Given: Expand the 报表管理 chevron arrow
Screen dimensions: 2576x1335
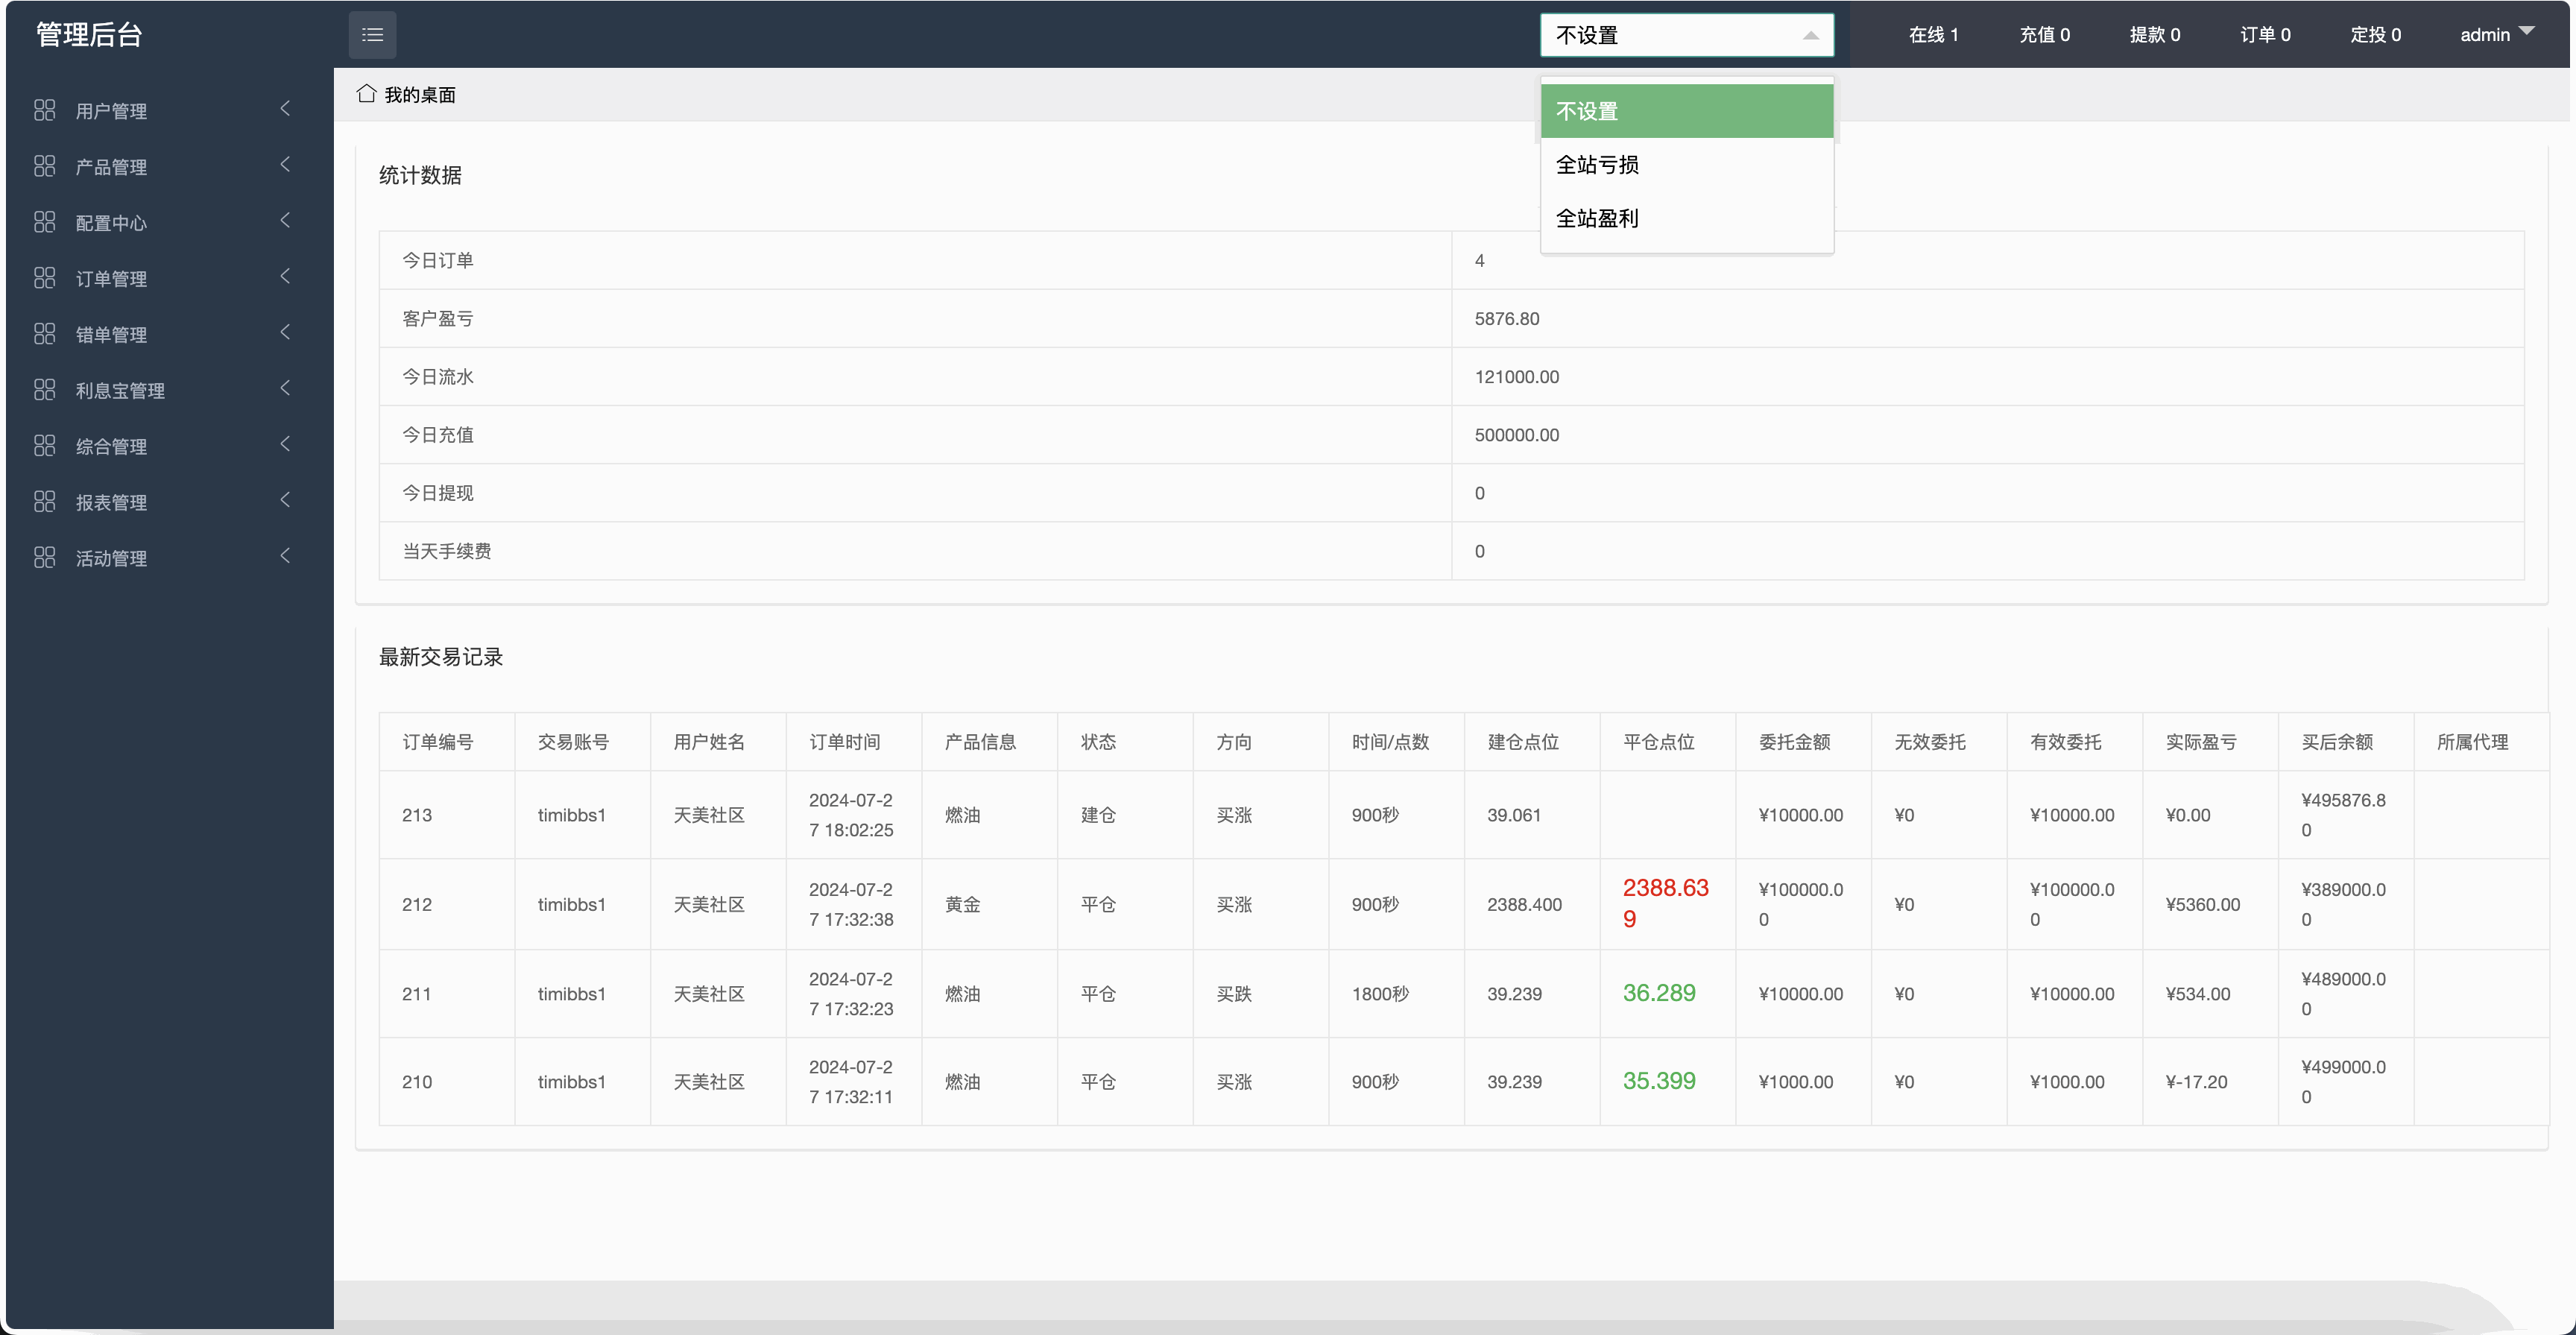Looking at the screenshot, I should (x=285, y=501).
